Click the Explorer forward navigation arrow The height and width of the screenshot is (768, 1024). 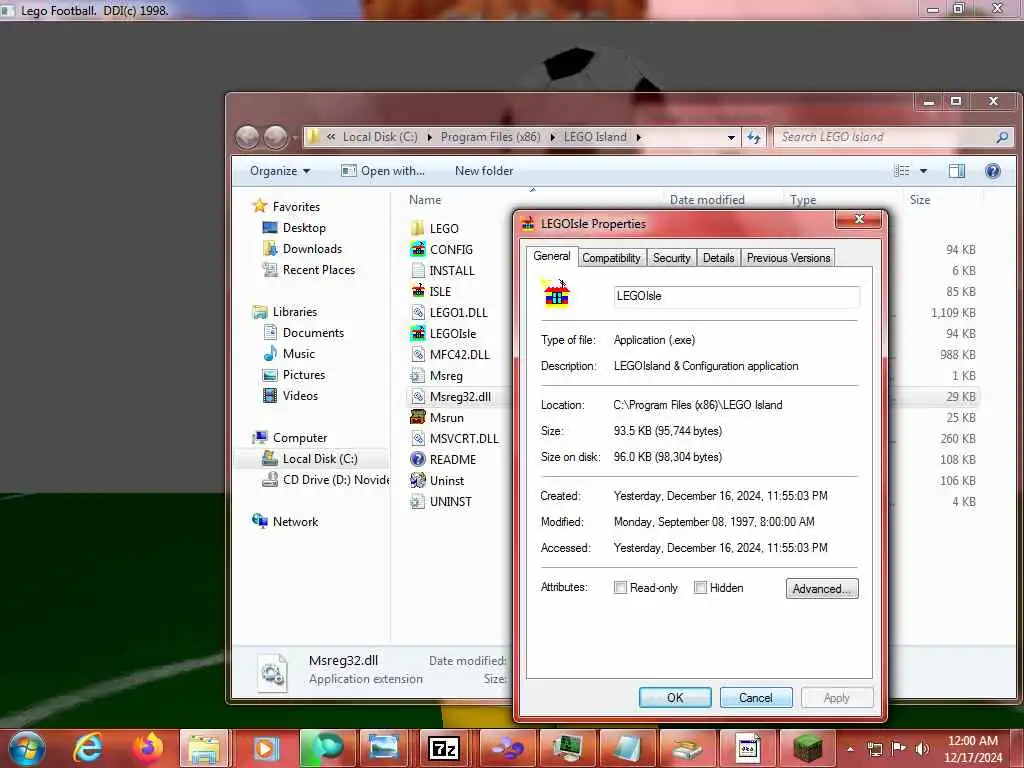[x=275, y=137]
